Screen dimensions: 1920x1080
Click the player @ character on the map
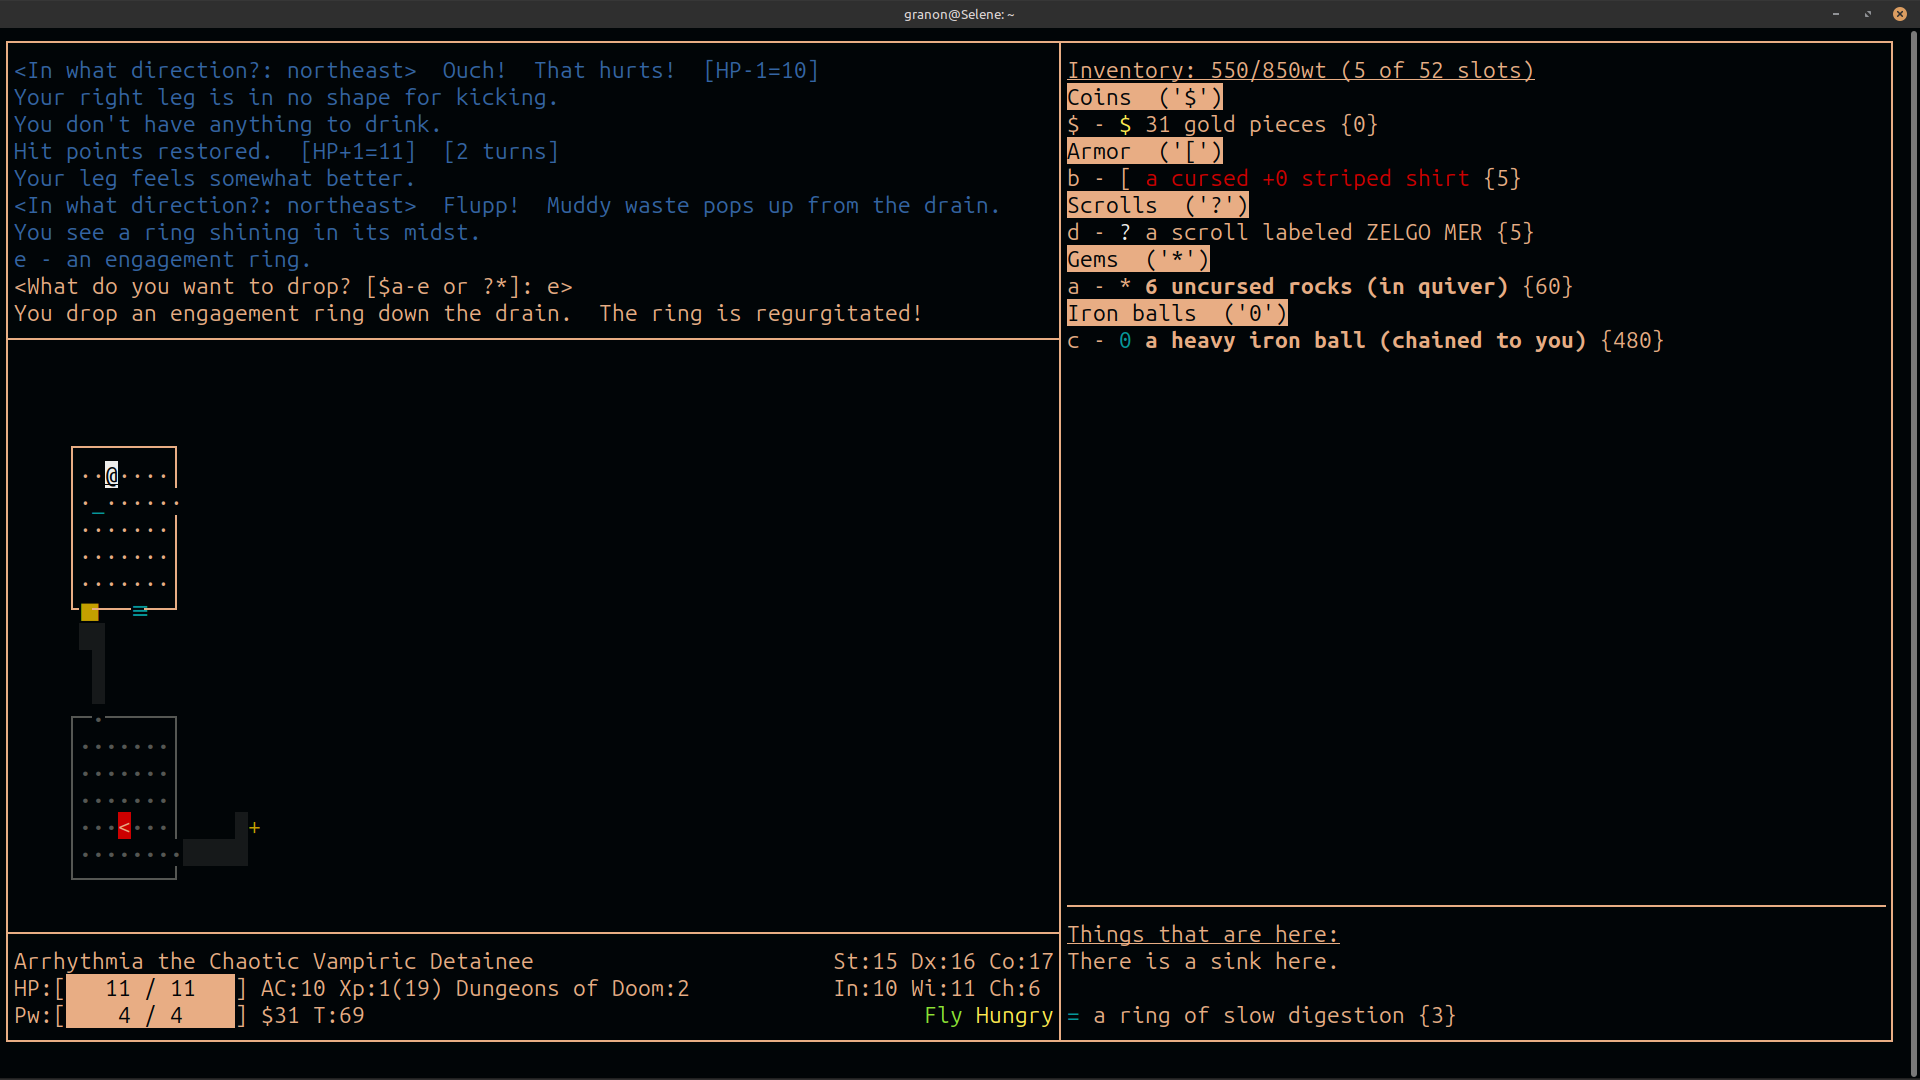[112, 475]
